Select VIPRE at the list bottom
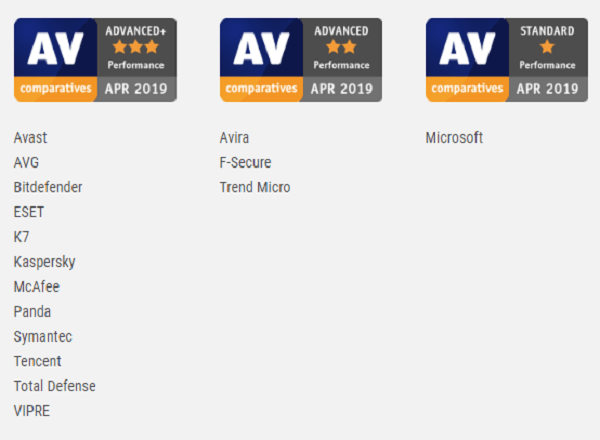600x440 pixels. click(32, 411)
